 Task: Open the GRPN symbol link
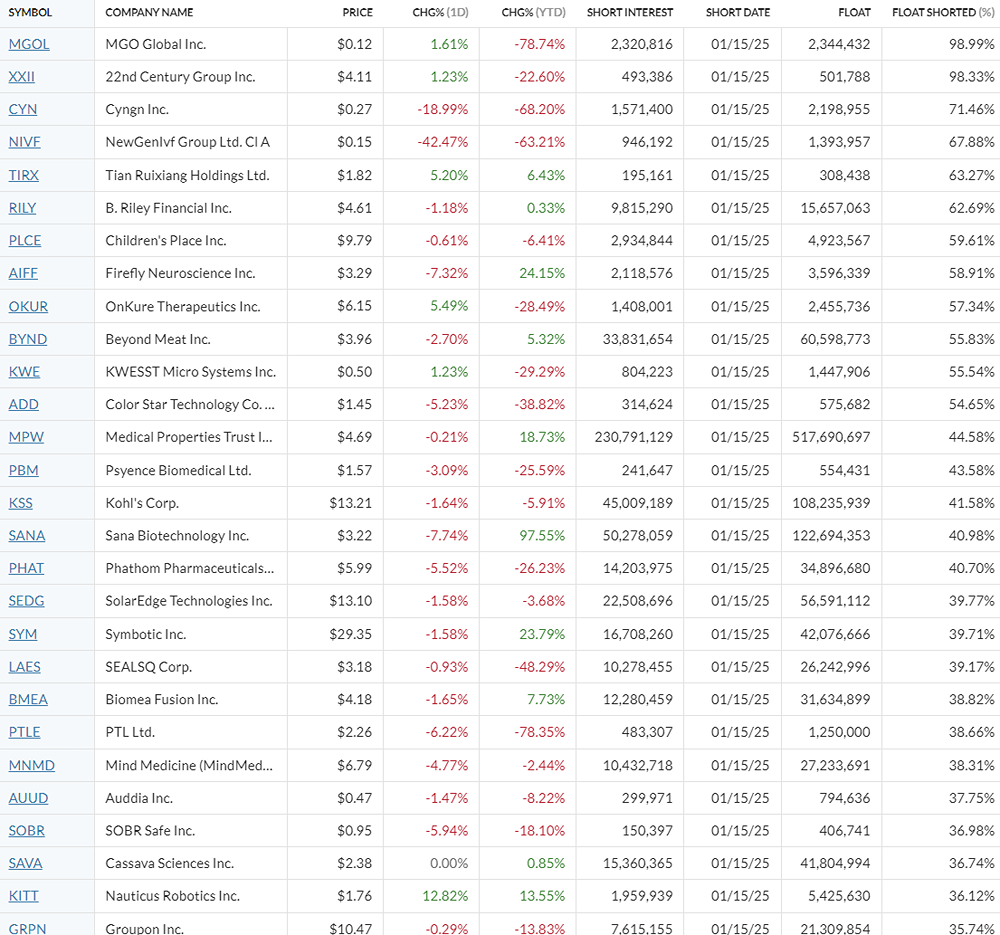pyautogui.click(x=27, y=929)
